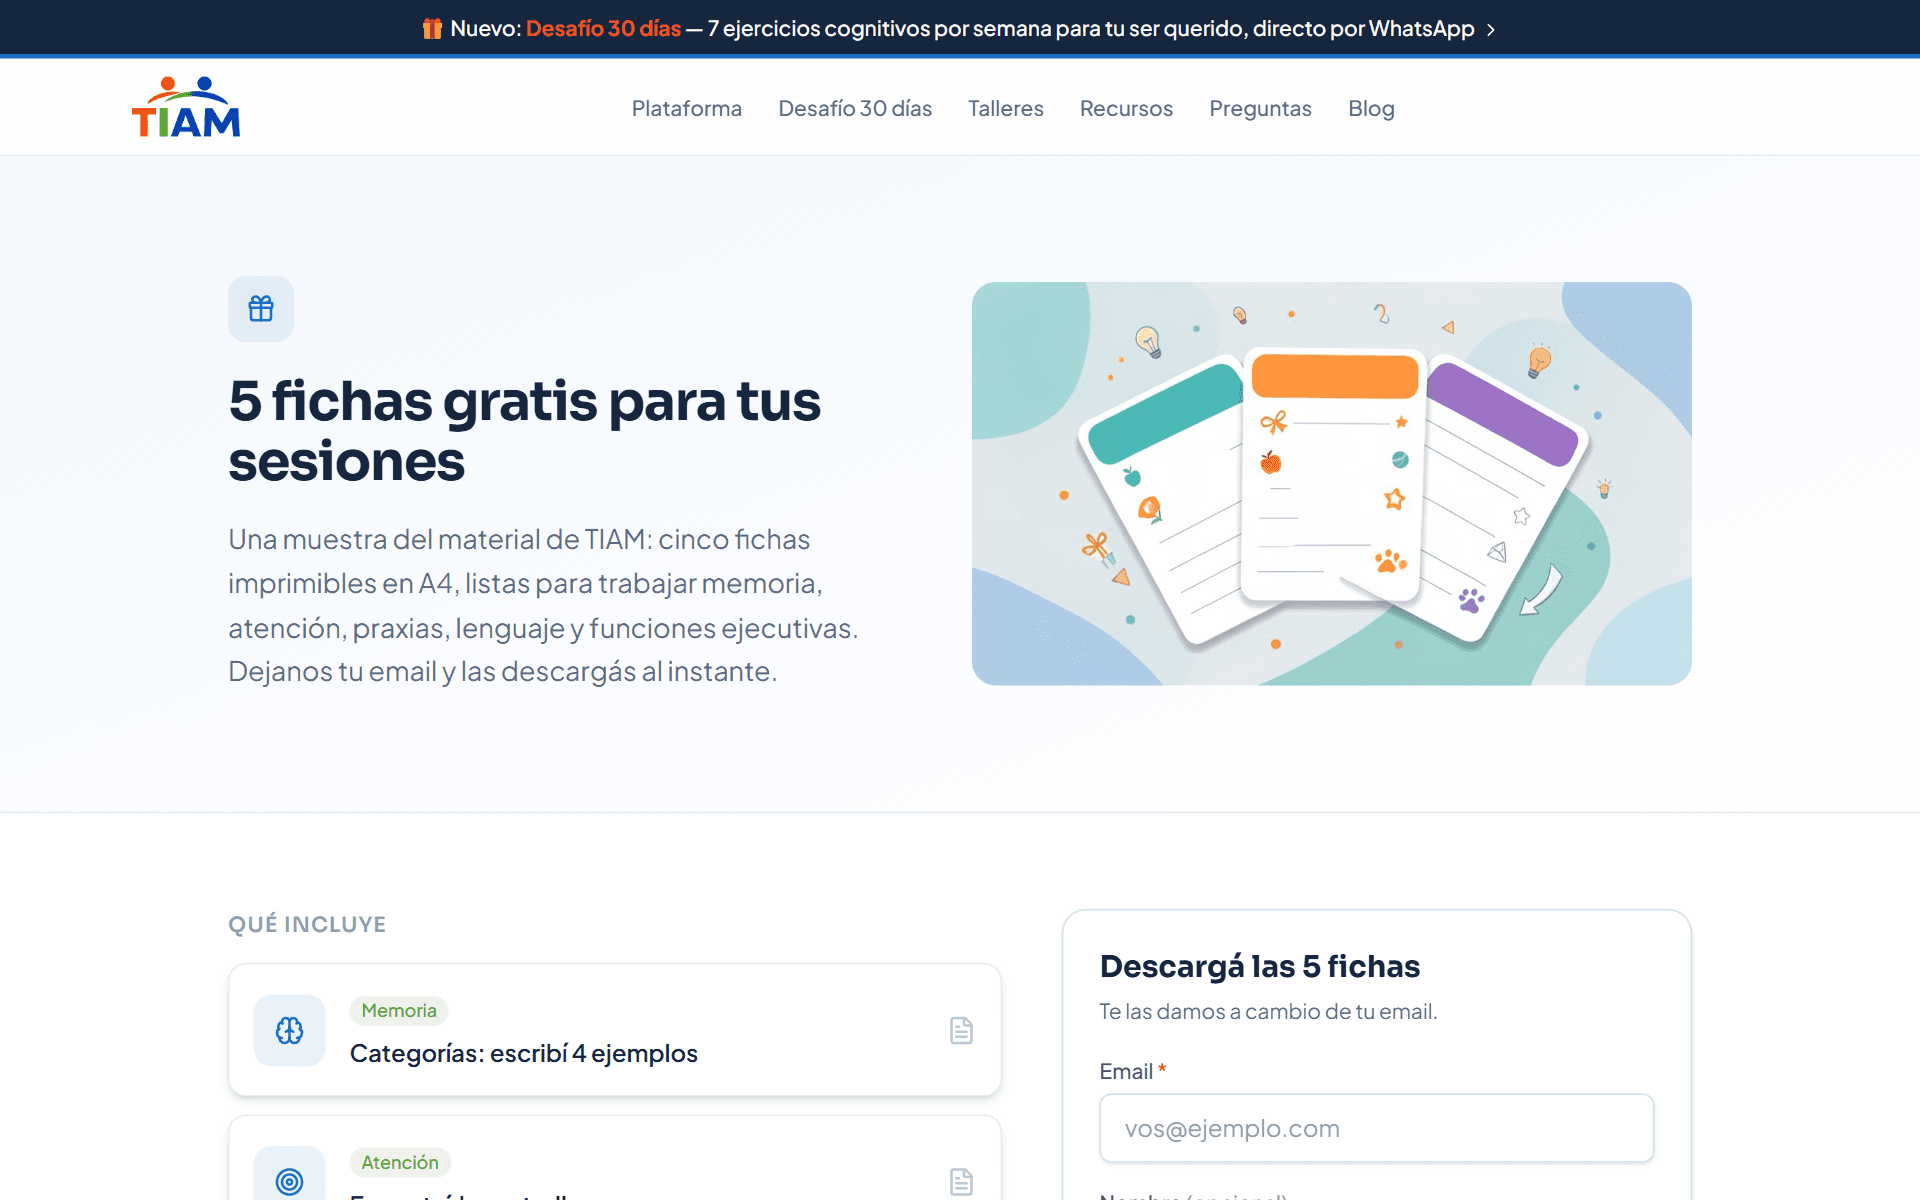This screenshot has height=1200, width=1920.
Task: Click the document icon in Atención card
Action: tap(961, 1182)
